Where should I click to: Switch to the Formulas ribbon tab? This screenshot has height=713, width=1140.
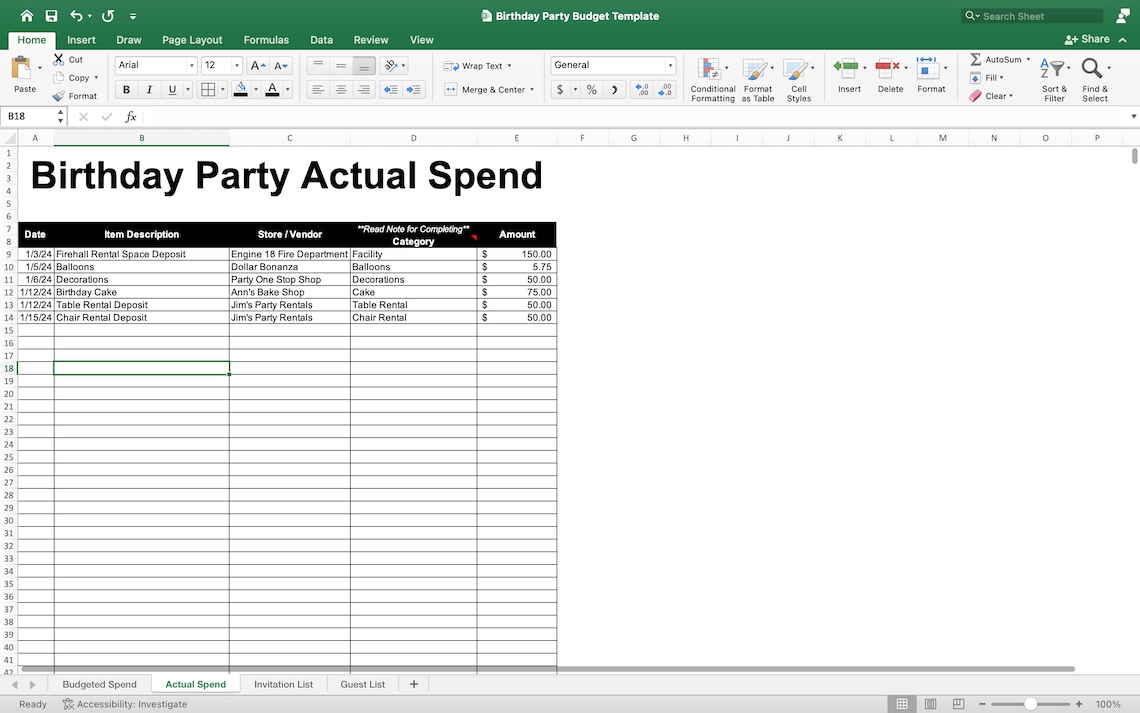click(x=266, y=40)
